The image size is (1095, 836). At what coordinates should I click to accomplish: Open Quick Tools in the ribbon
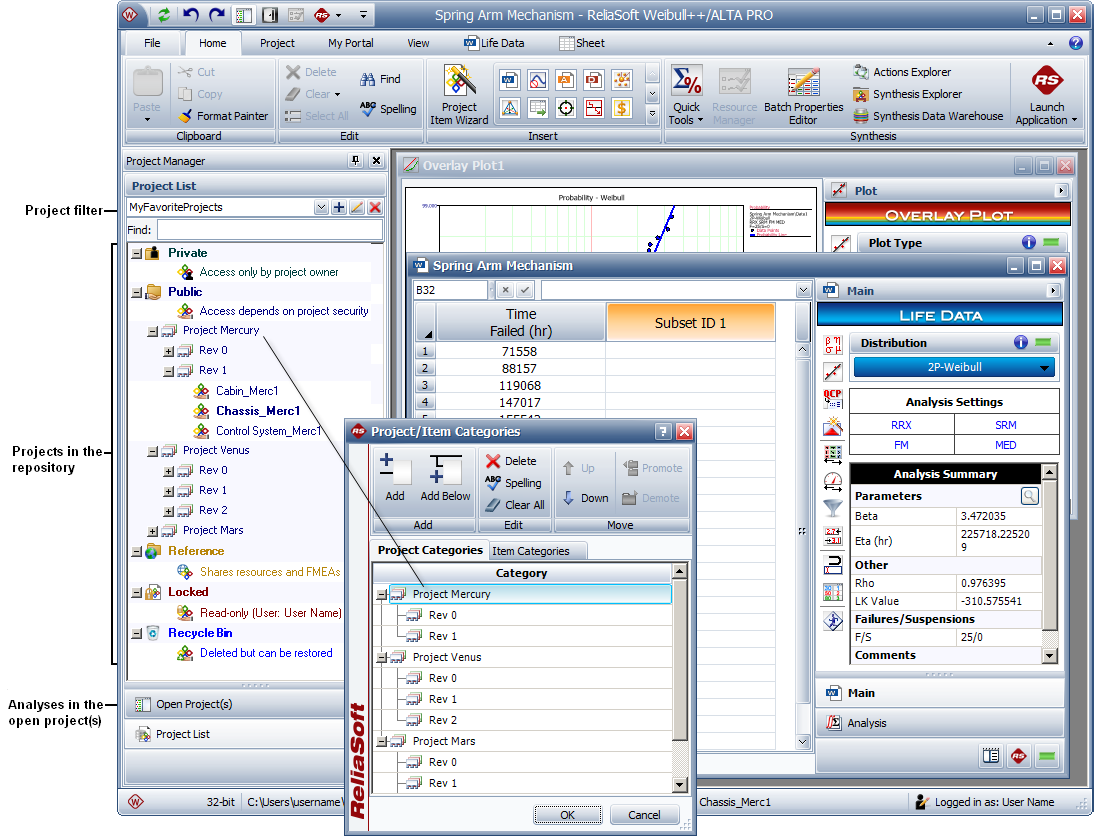[x=686, y=96]
